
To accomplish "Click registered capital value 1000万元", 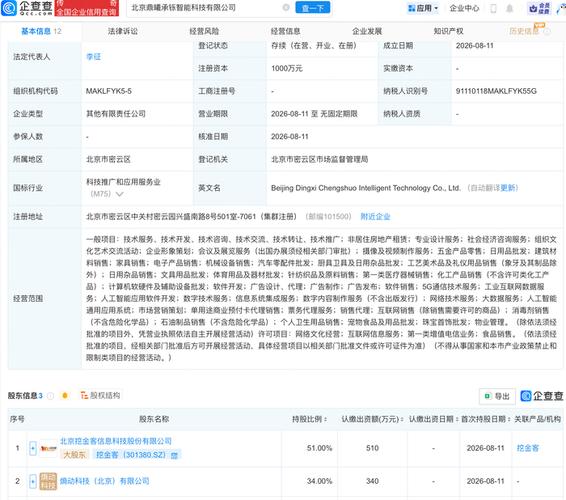I will [287, 68].
